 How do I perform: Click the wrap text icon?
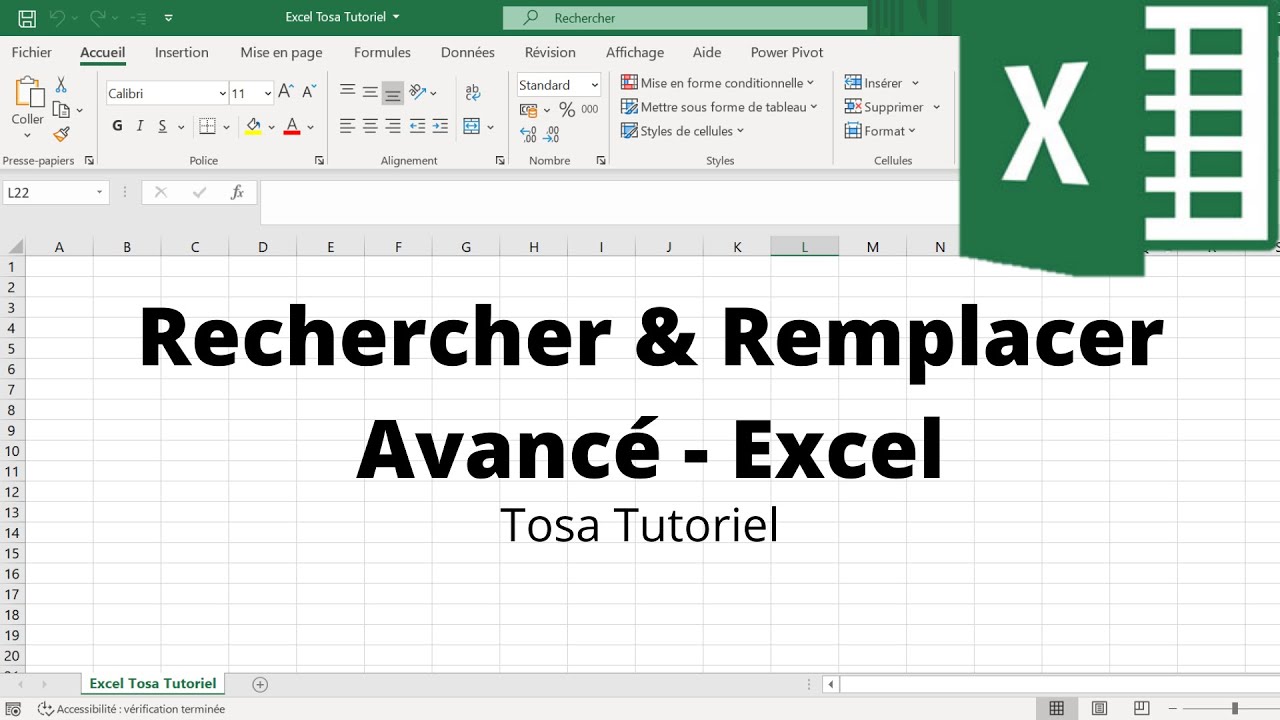(473, 92)
